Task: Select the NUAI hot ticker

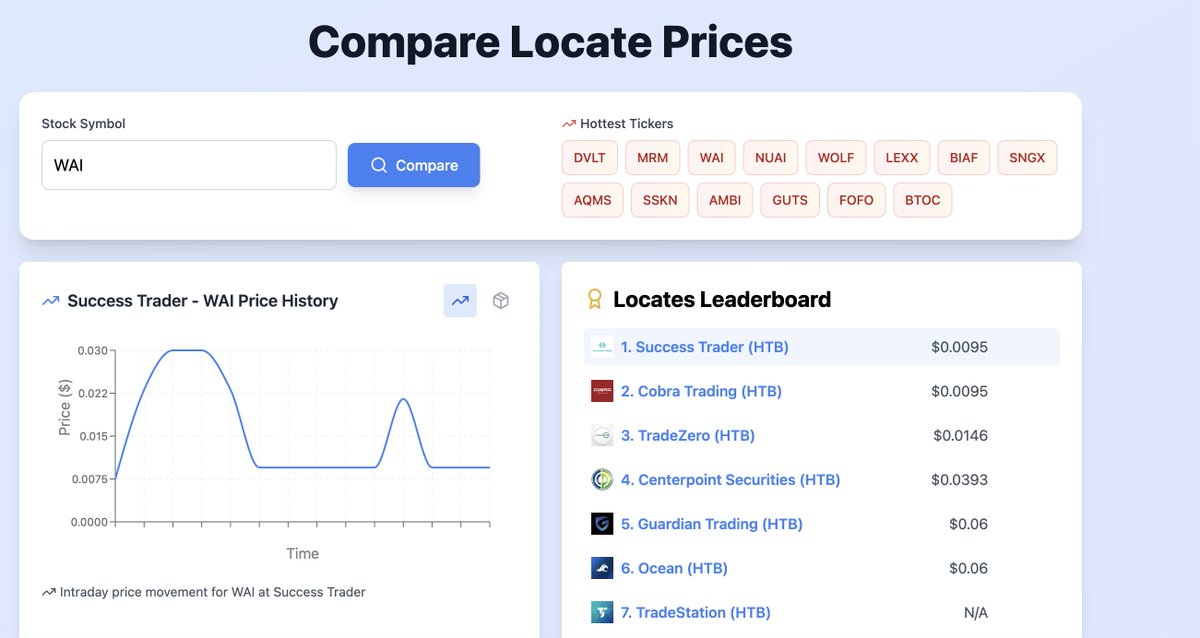Action: (771, 158)
